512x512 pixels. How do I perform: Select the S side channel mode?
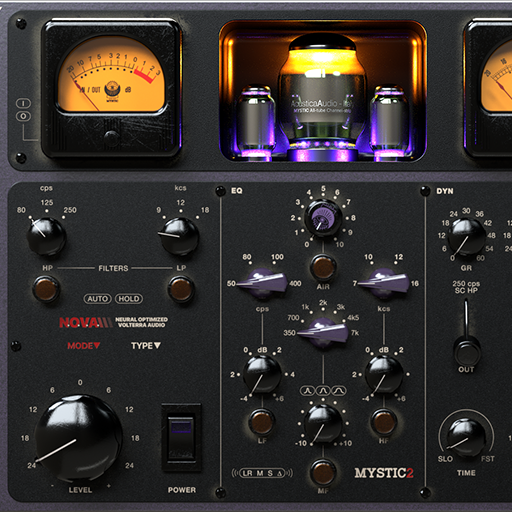click(270, 473)
